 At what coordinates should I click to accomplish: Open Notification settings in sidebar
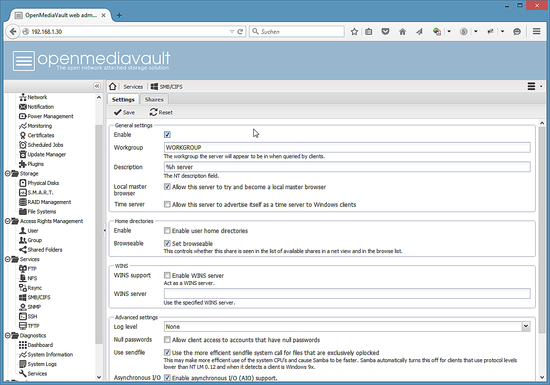[x=36, y=107]
